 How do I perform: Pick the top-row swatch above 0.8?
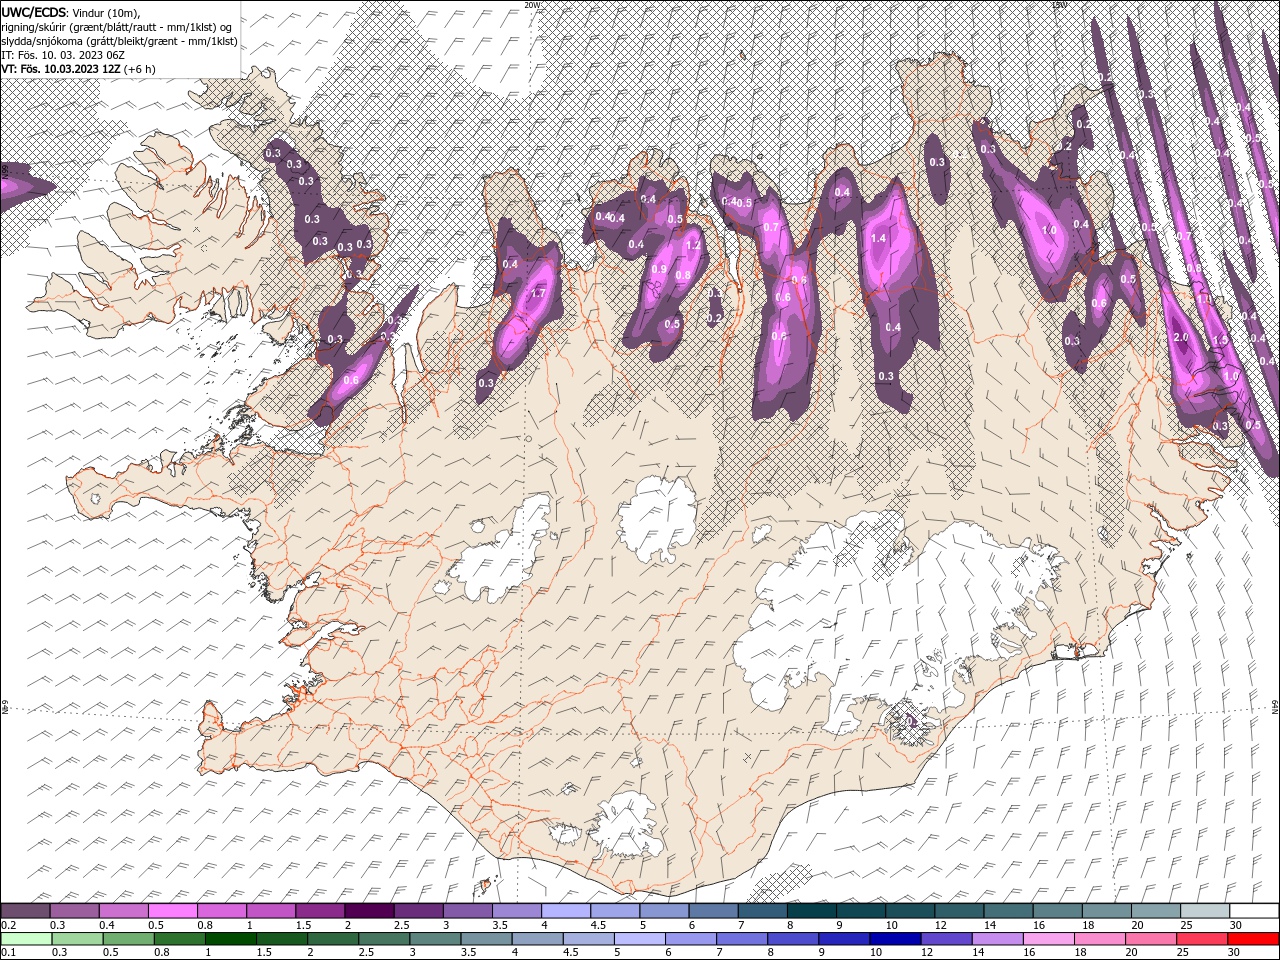221,911
